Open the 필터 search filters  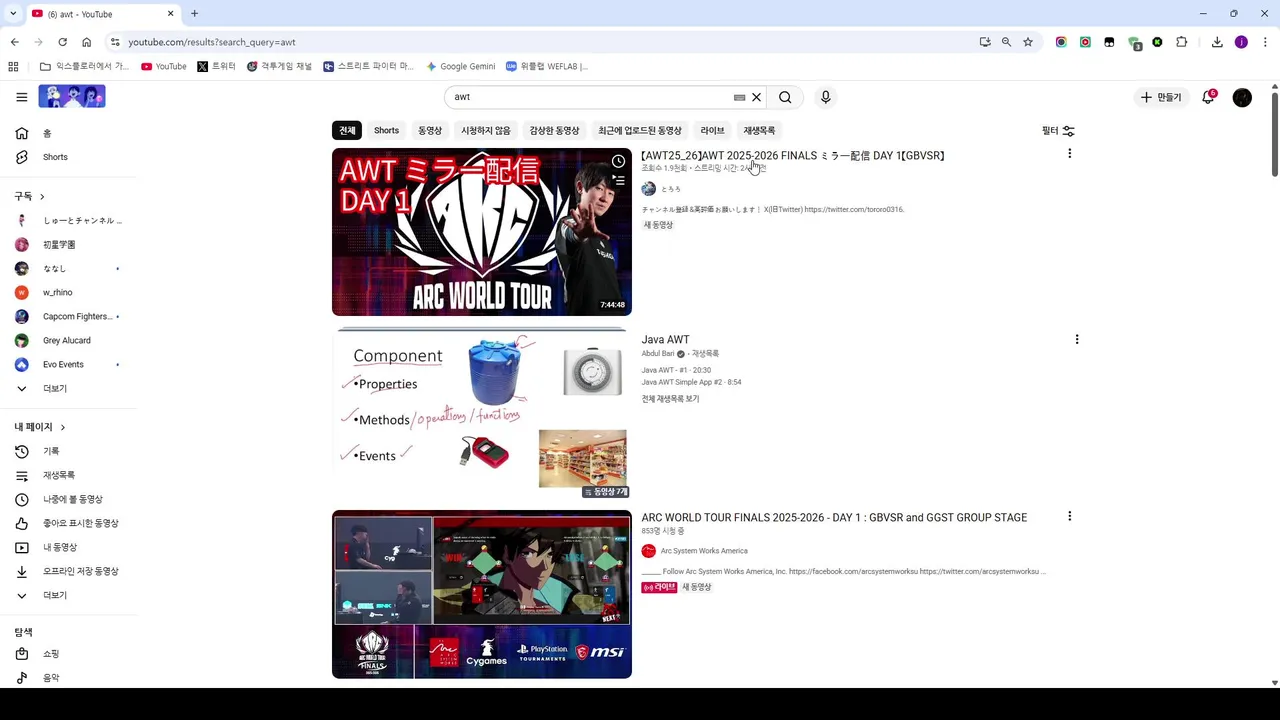point(1058,131)
